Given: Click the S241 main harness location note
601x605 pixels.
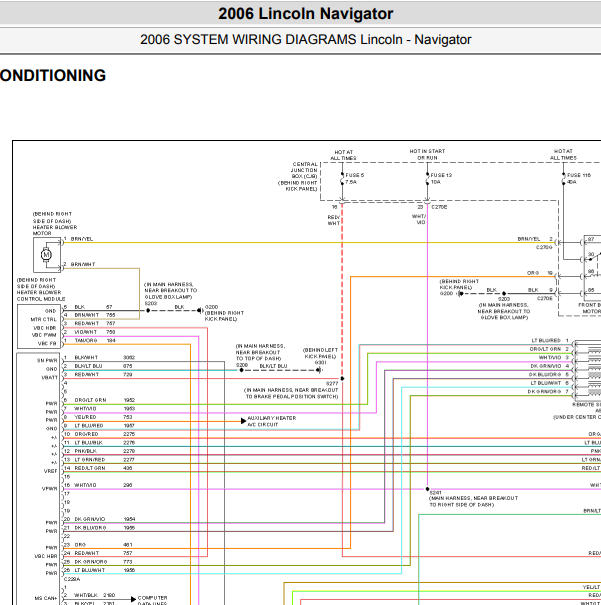Looking at the screenshot, I should point(473,501).
